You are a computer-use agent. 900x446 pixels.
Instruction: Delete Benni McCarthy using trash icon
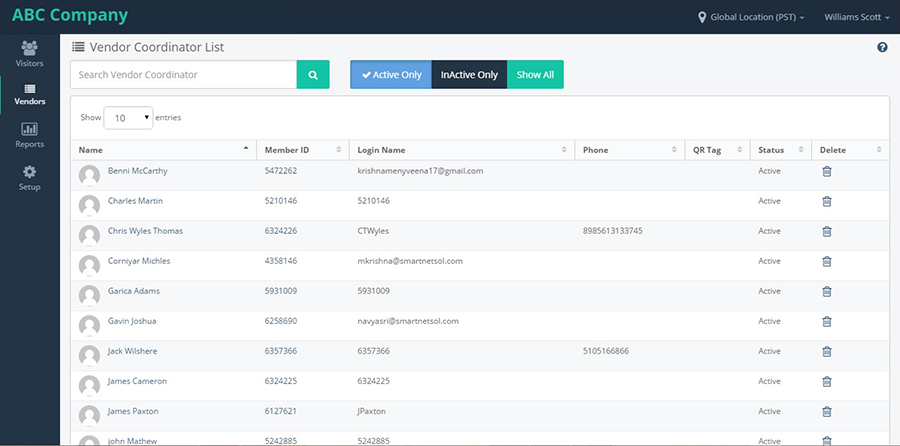pos(827,171)
